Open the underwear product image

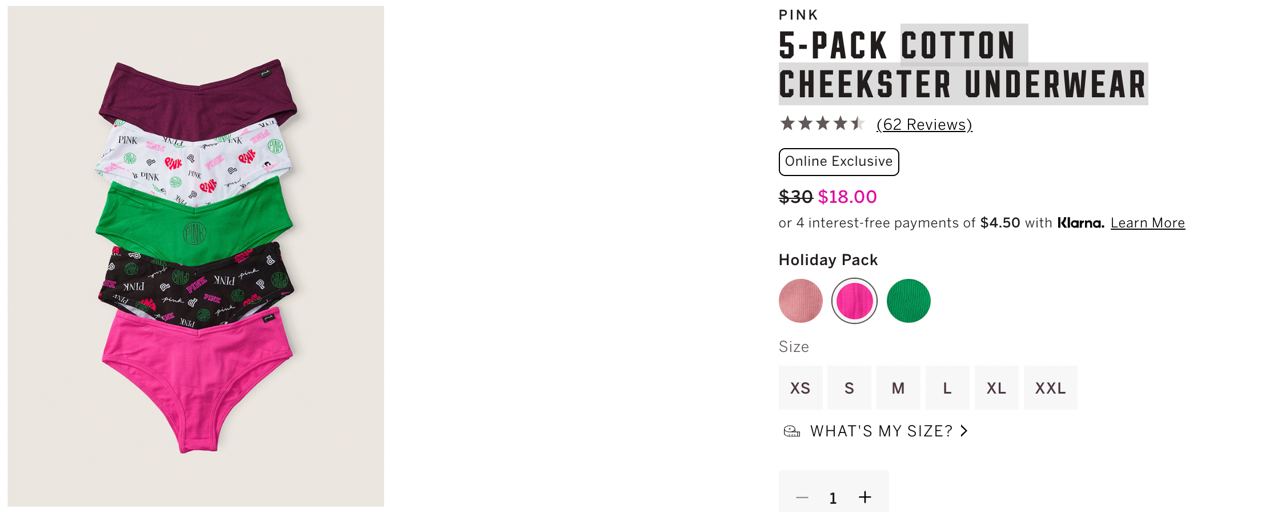[196, 256]
